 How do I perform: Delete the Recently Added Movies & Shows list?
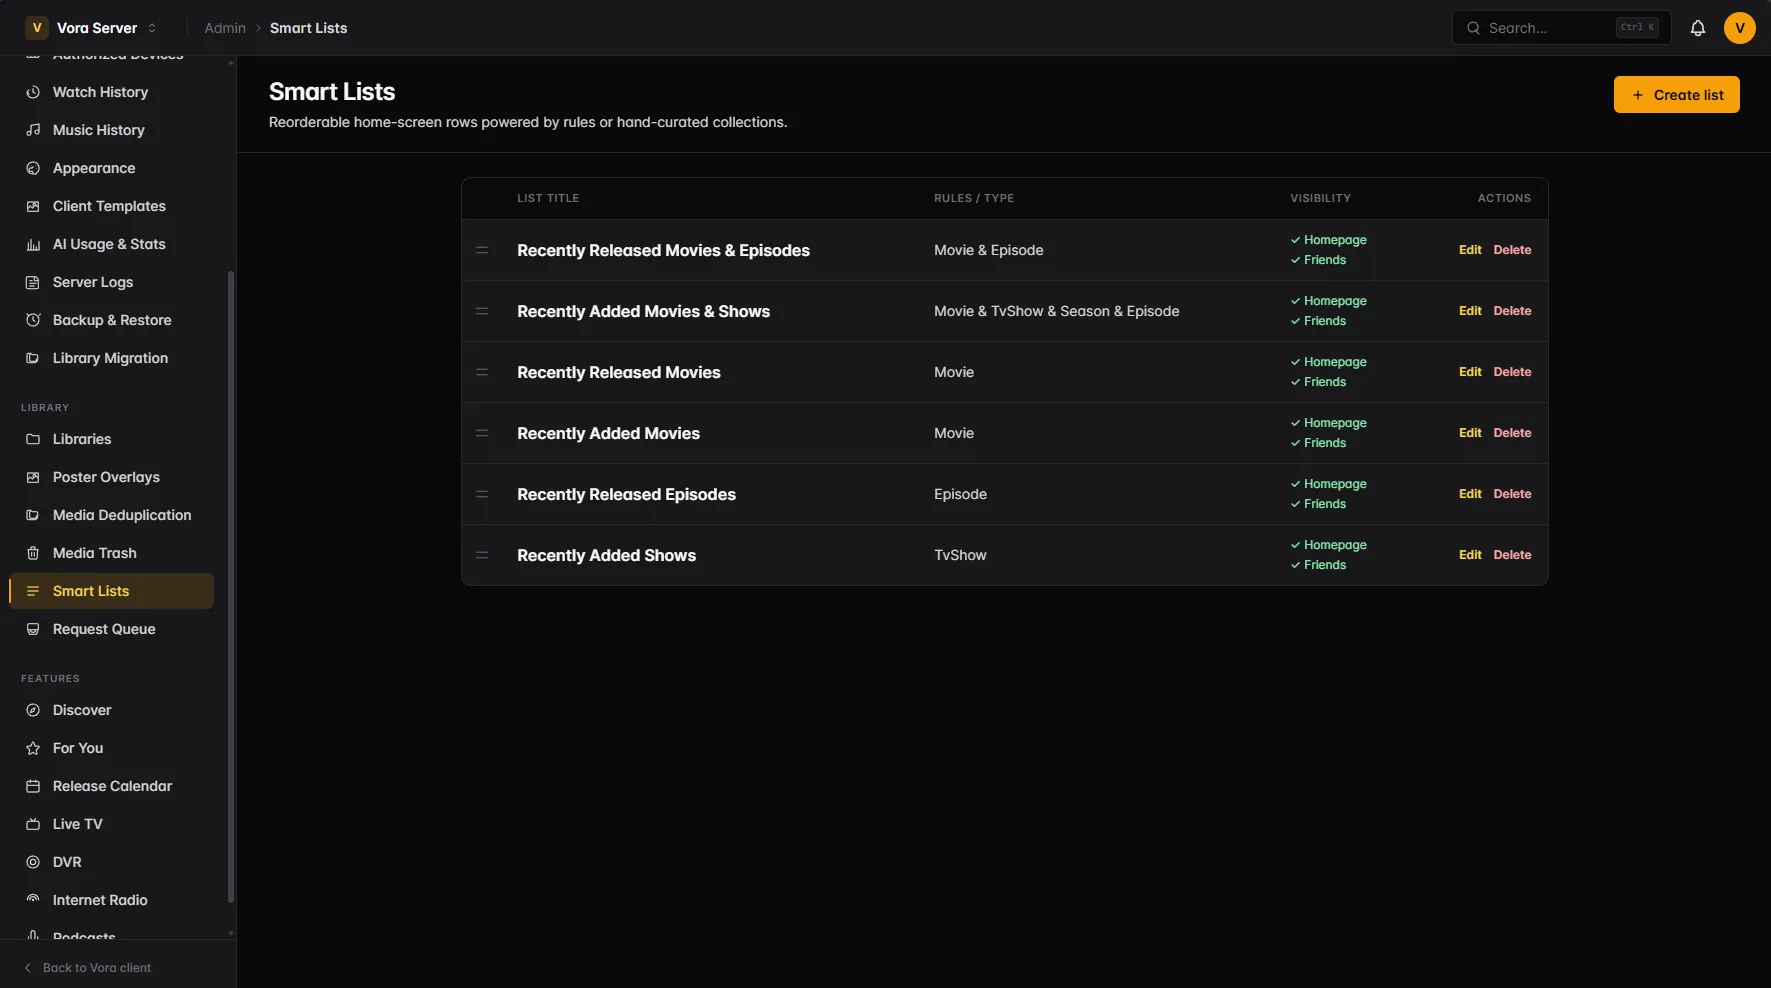[x=1512, y=311]
